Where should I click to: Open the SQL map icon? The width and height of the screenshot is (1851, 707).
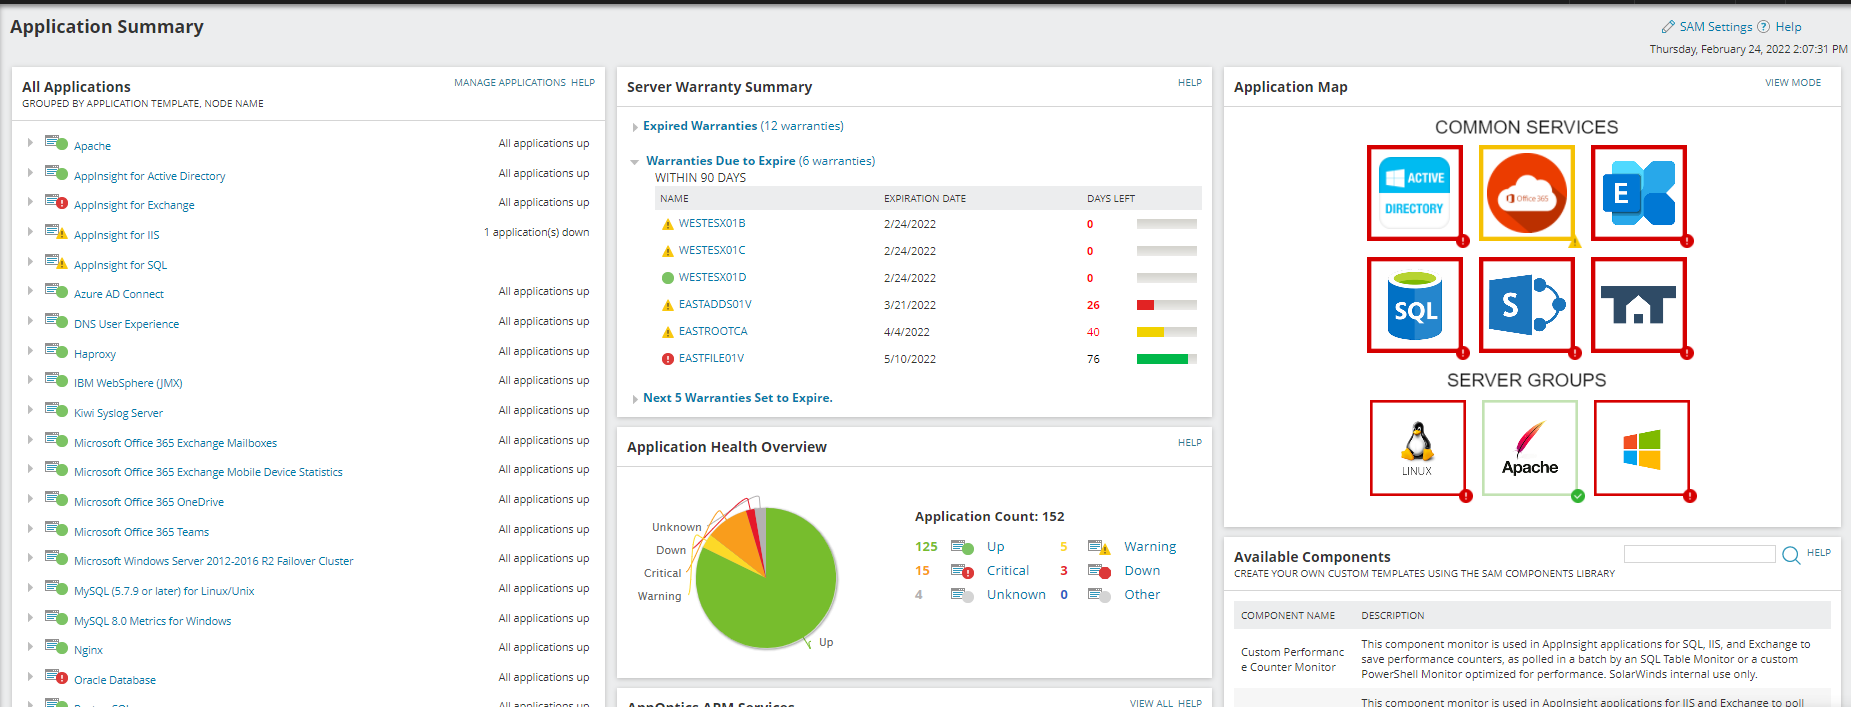pyautogui.click(x=1414, y=305)
